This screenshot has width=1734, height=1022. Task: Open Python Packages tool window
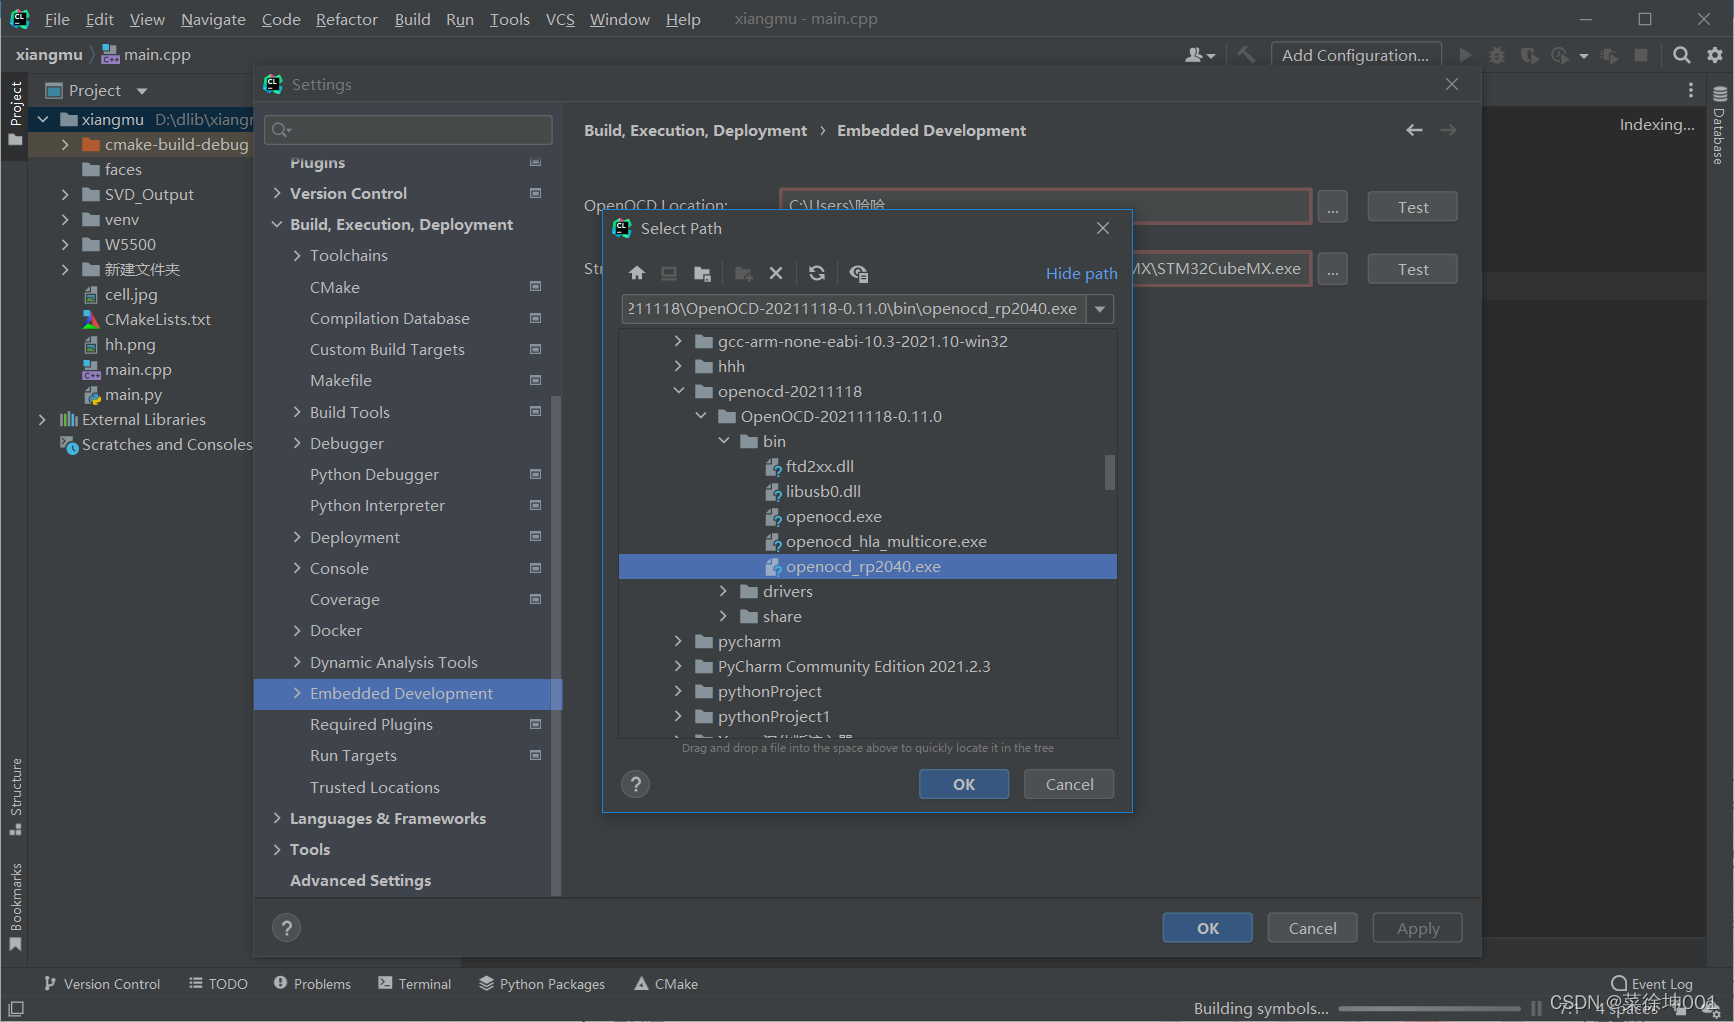[x=542, y=984]
